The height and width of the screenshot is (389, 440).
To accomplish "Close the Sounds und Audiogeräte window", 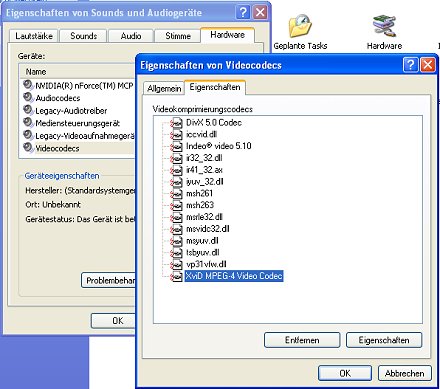I will [x=260, y=12].
